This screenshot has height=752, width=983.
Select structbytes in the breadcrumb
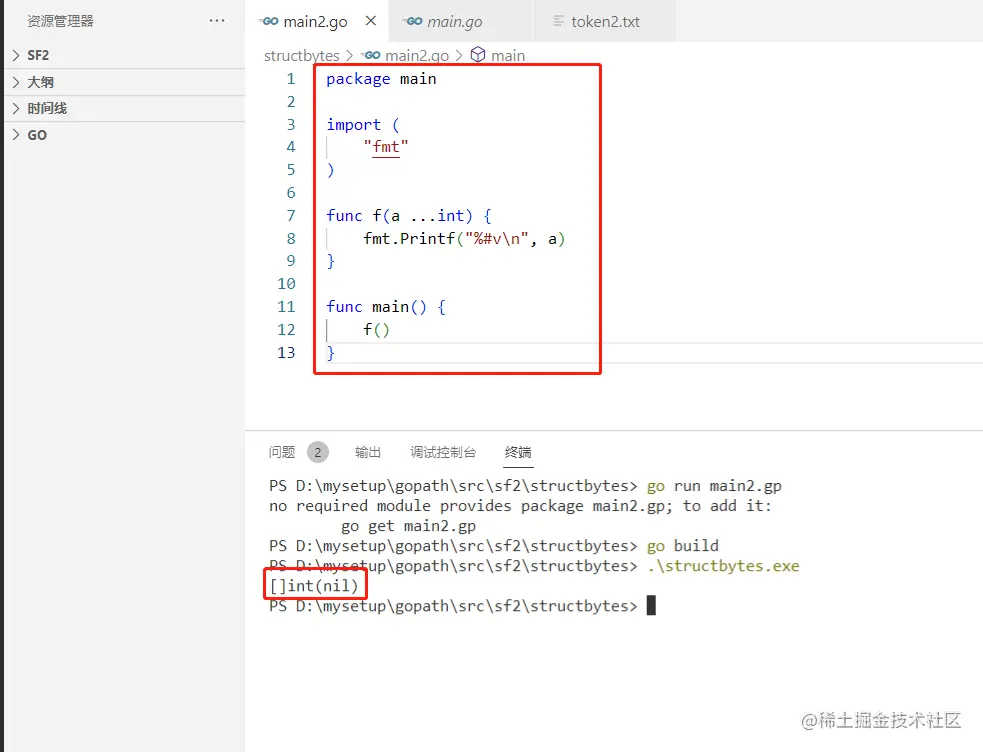coord(302,56)
